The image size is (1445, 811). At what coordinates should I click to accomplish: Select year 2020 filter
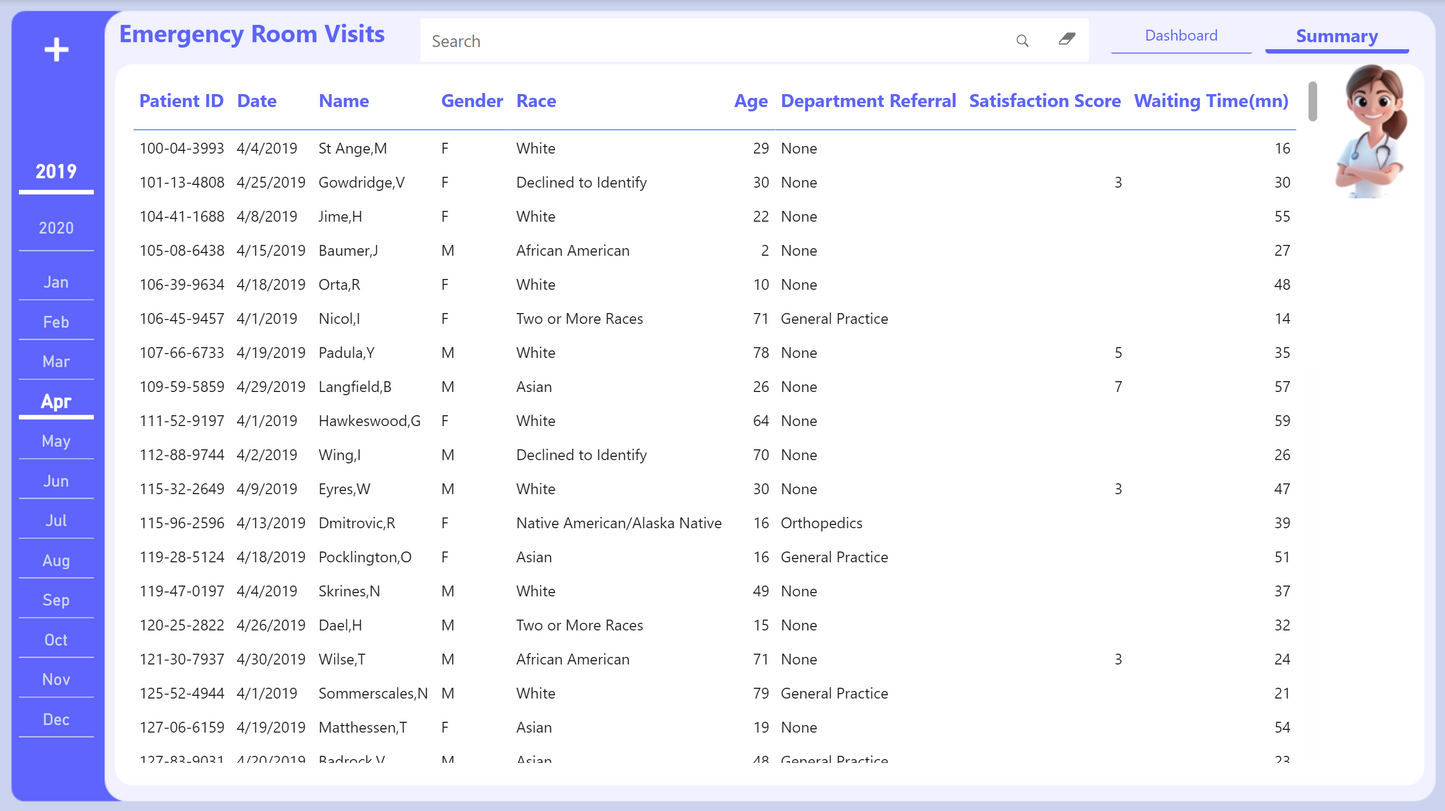tap(56, 229)
